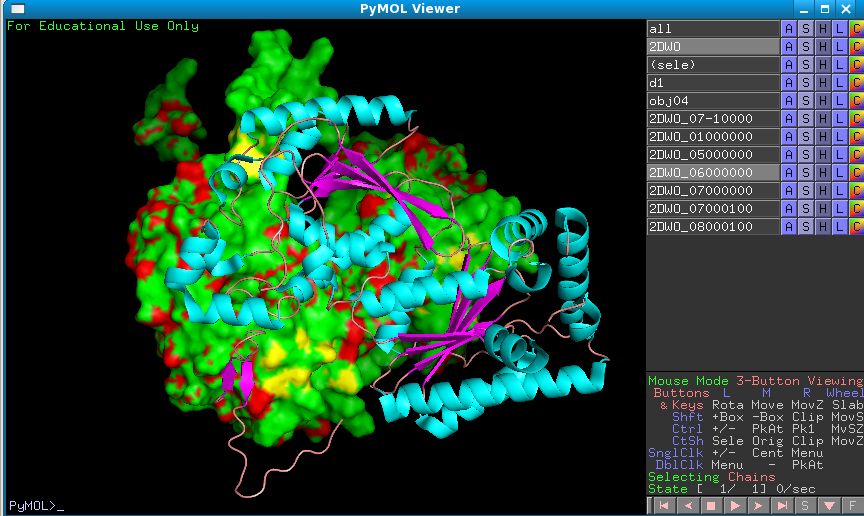Open the Action menu for all
Image resolution: width=864 pixels, height=516 pixels.
coord(789,29)
